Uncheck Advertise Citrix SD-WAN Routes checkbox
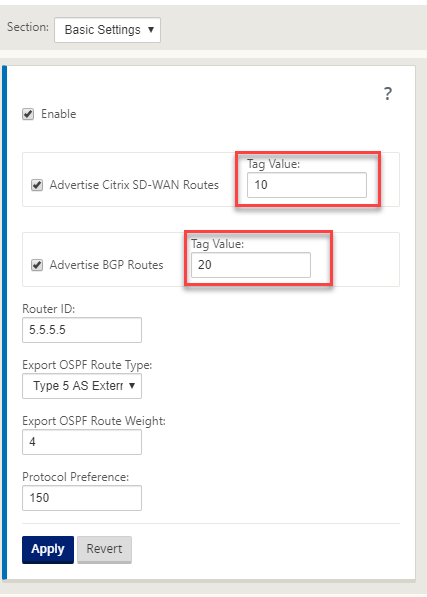This screenshot has height=597, width=427. [37, 185]
